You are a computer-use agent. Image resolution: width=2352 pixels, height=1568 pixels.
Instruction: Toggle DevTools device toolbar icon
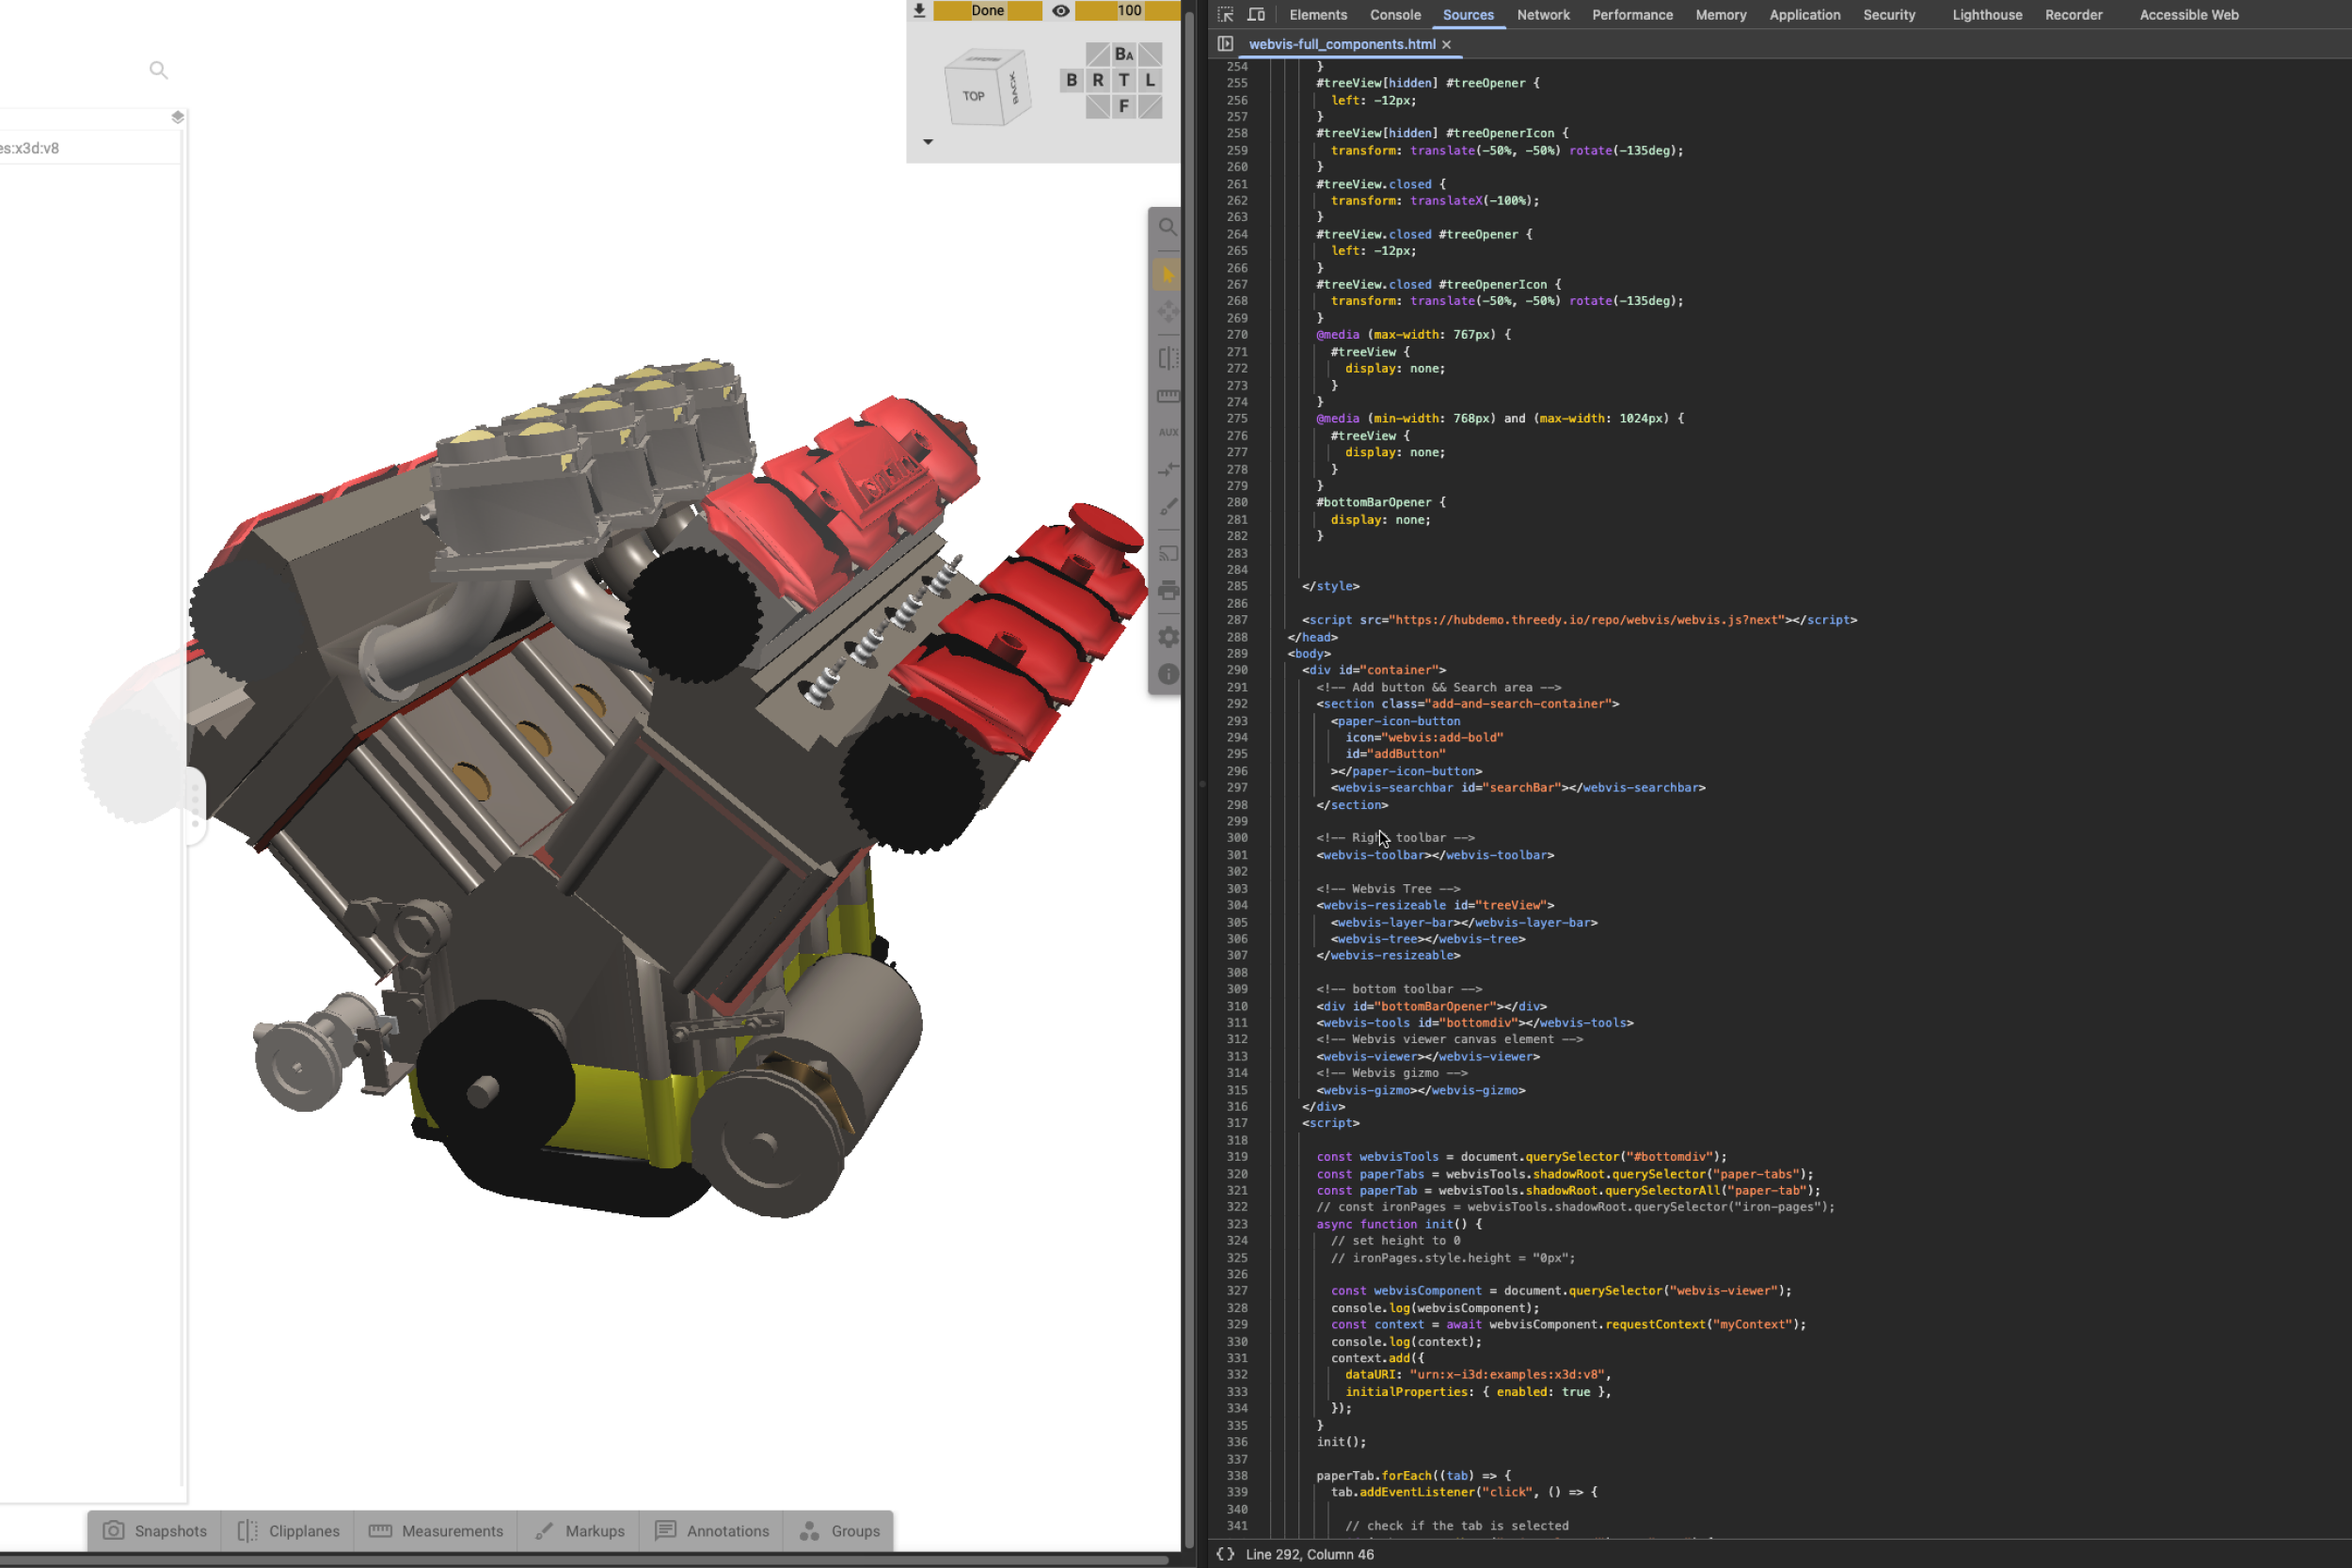[1256, 15]
